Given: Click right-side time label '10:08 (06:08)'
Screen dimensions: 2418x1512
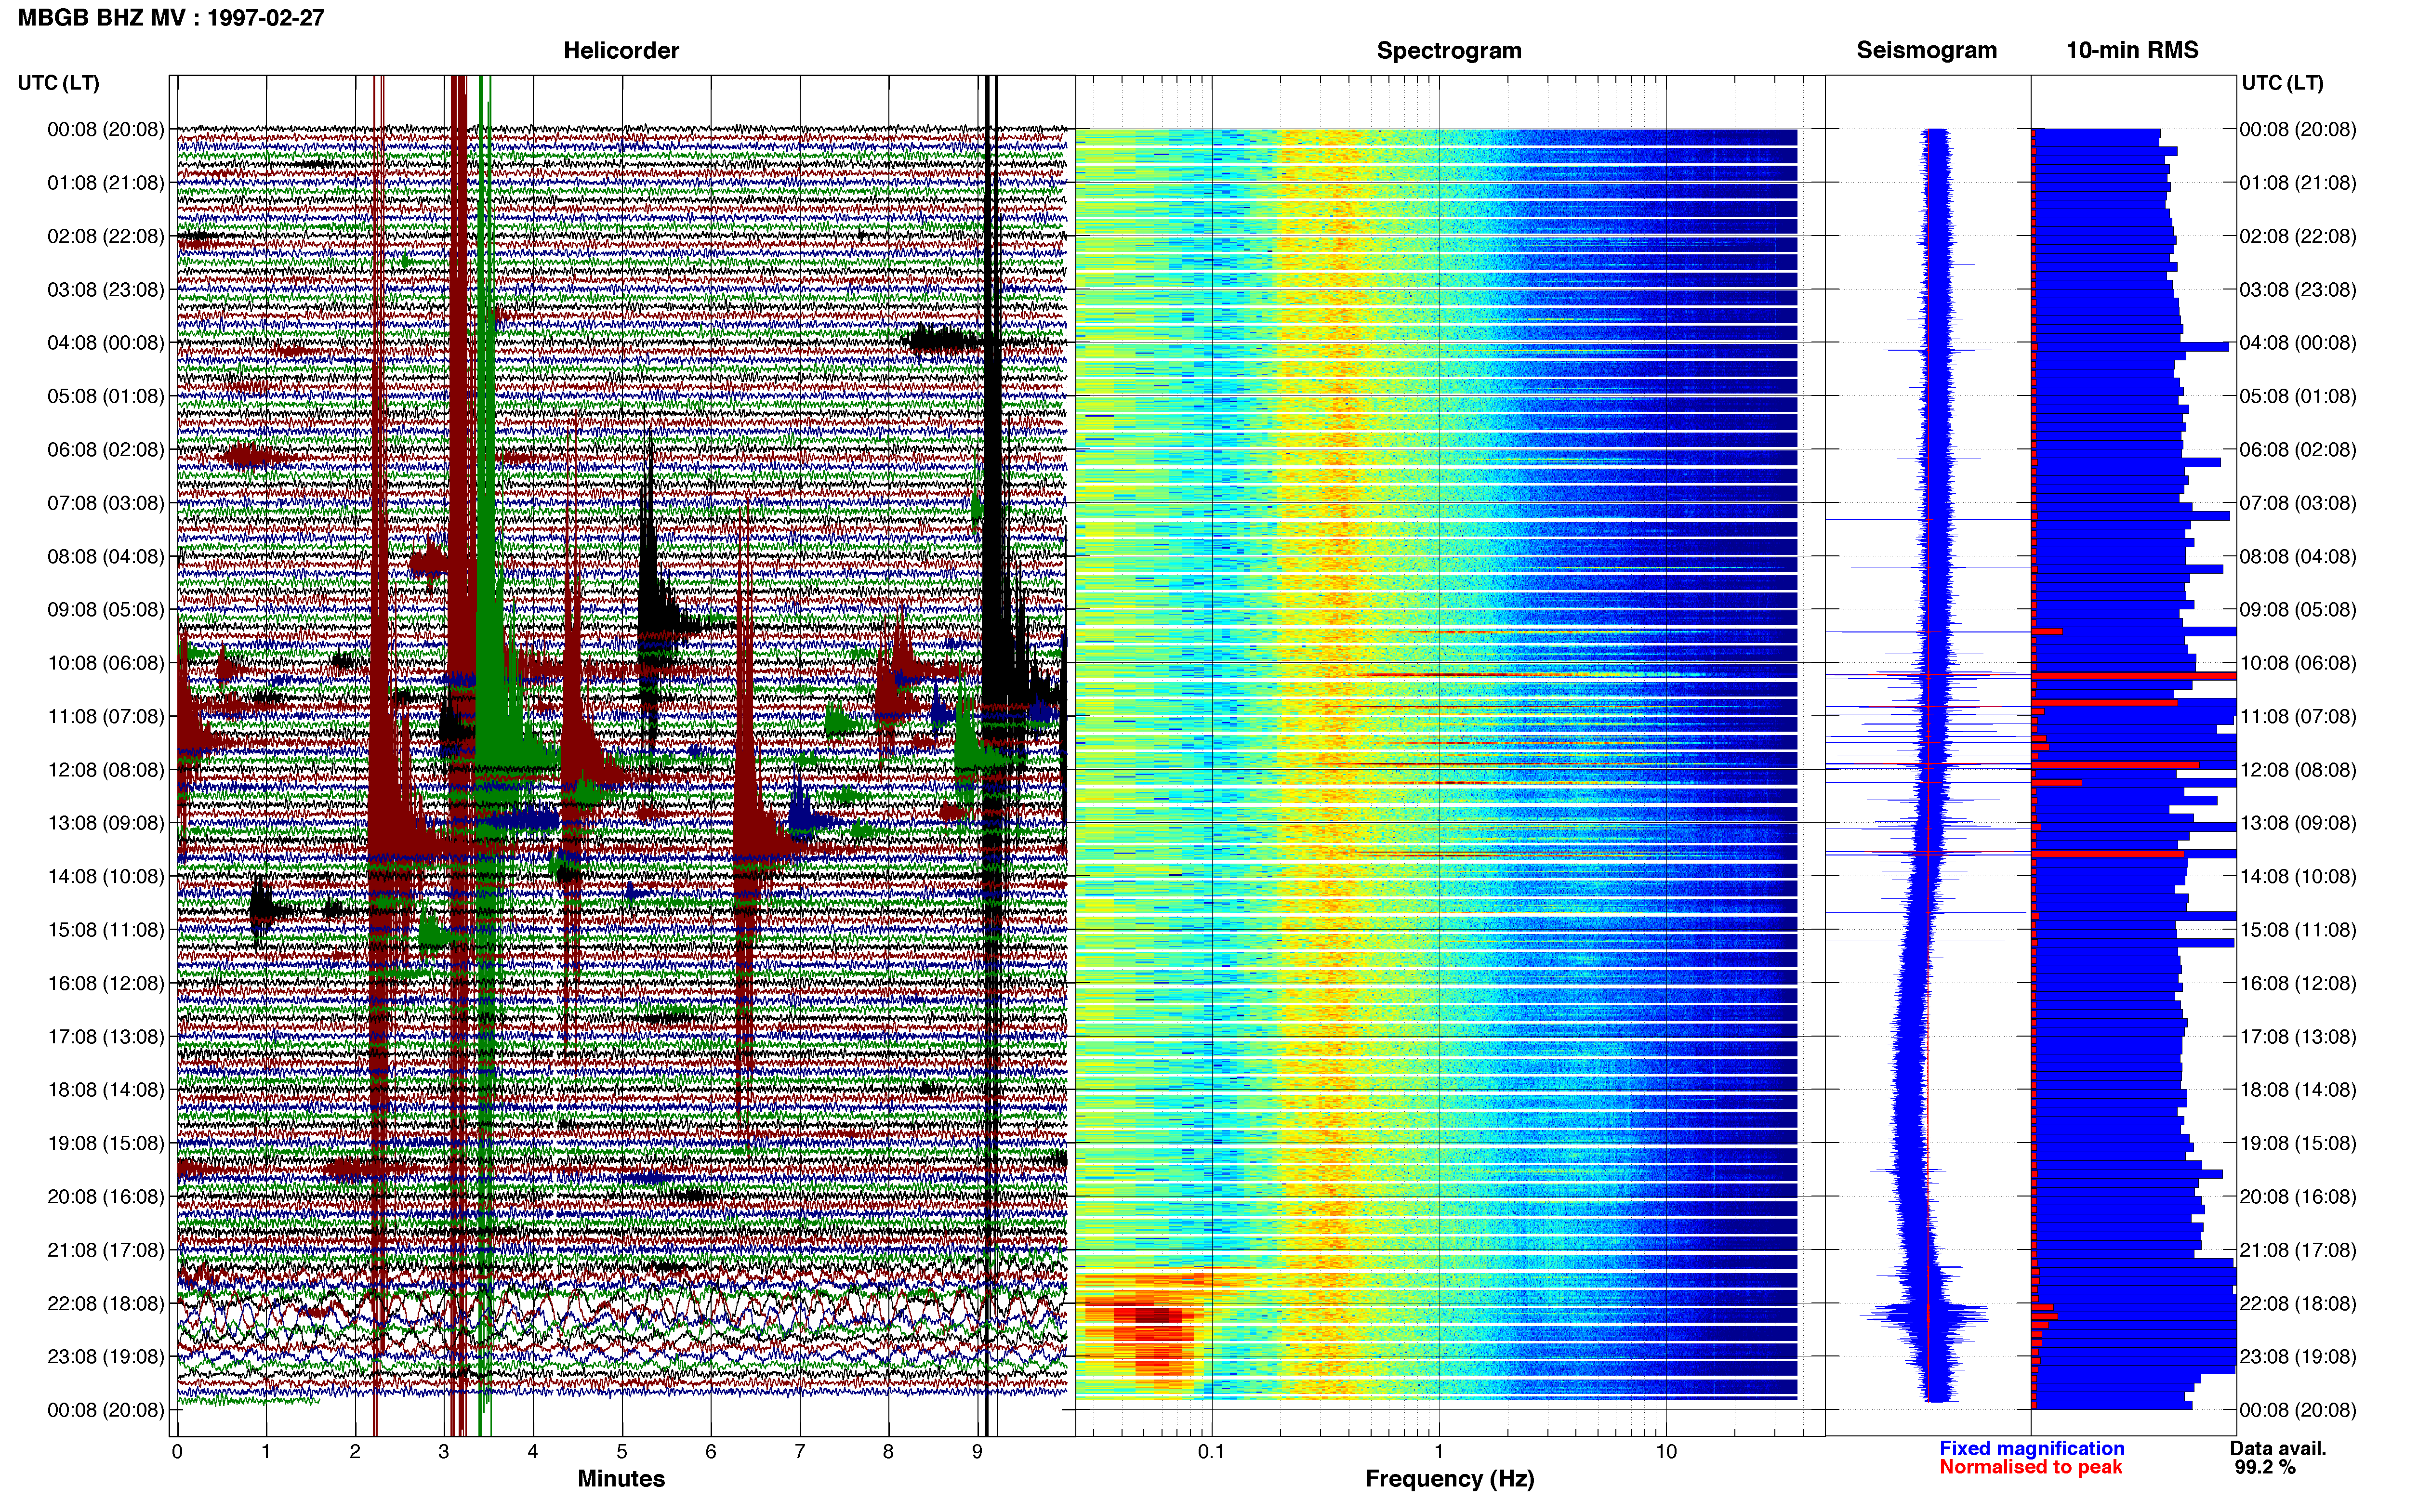Looking at the screenshot, I should coord(2298,663).
